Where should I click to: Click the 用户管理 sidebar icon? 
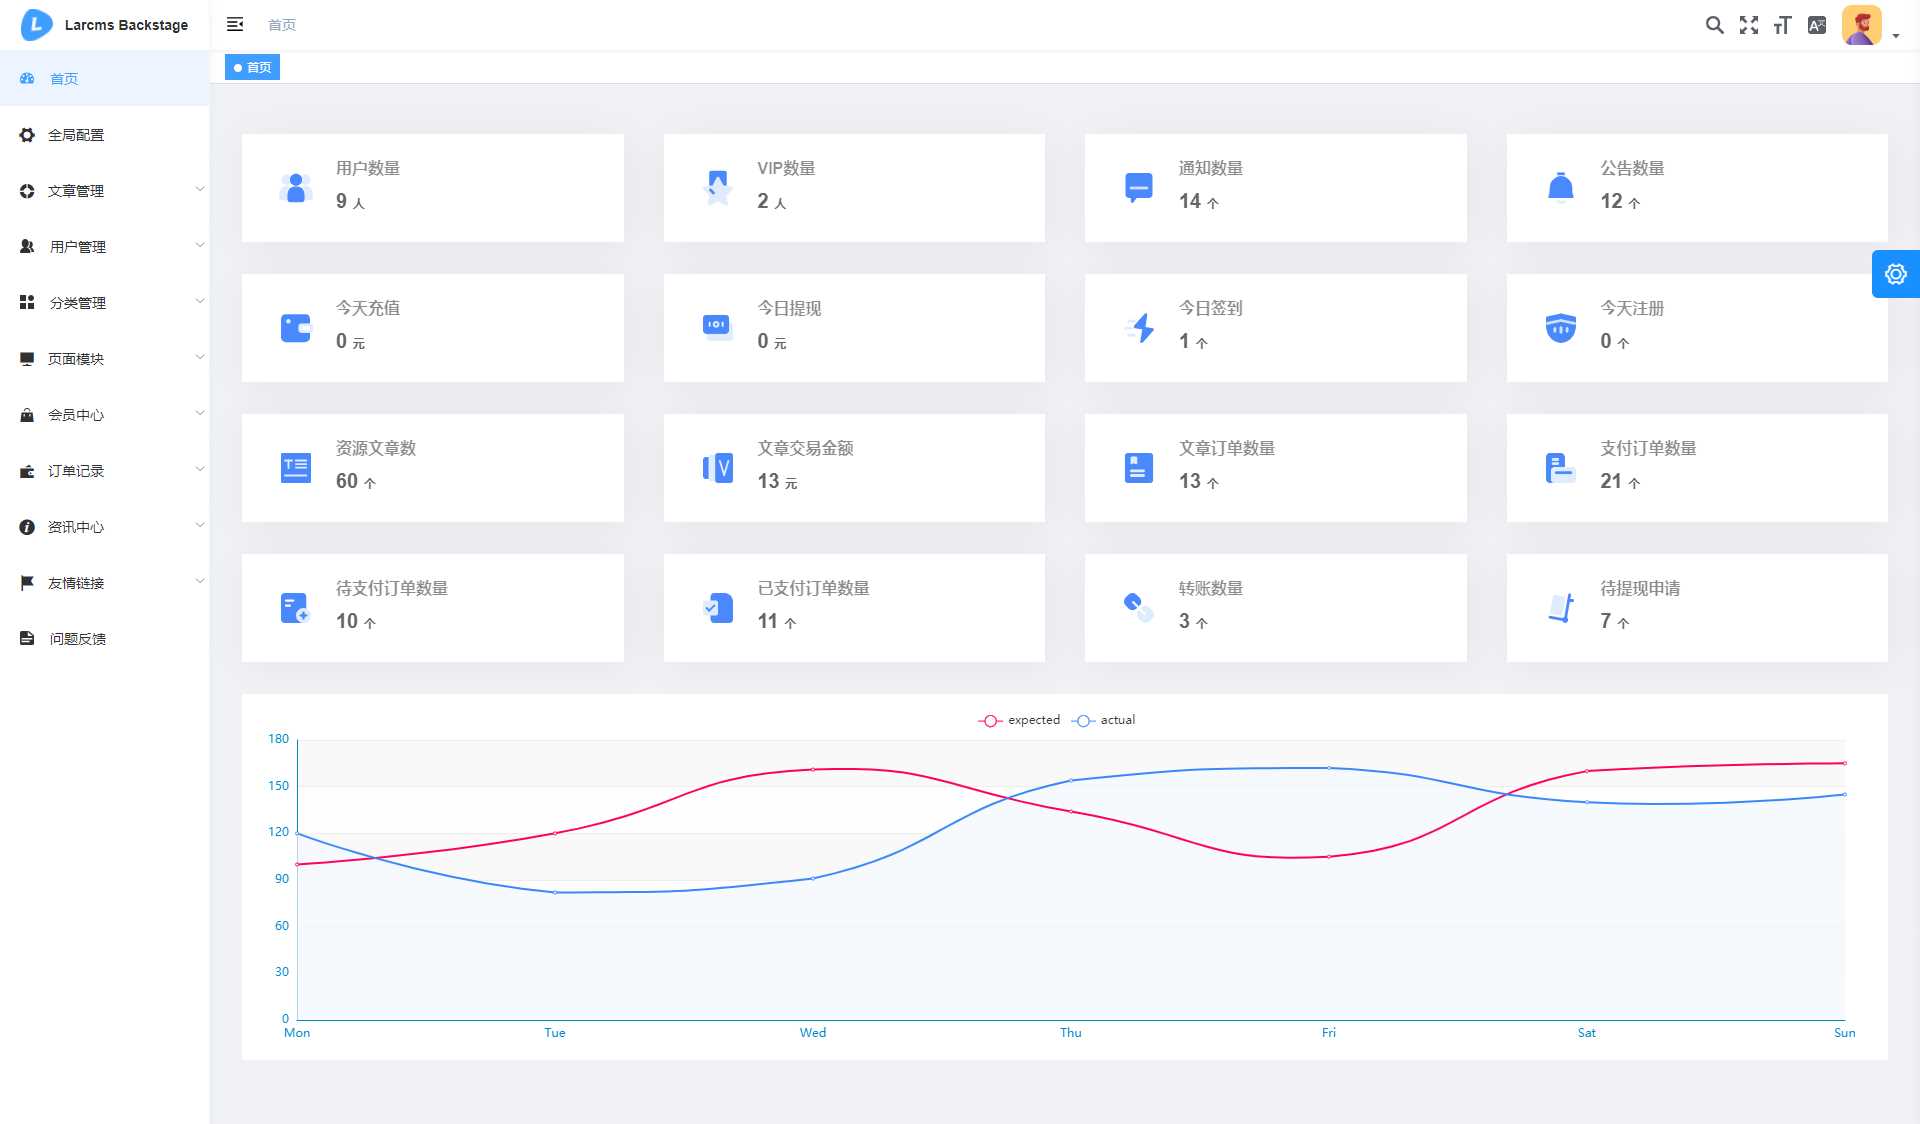[27, 248]
